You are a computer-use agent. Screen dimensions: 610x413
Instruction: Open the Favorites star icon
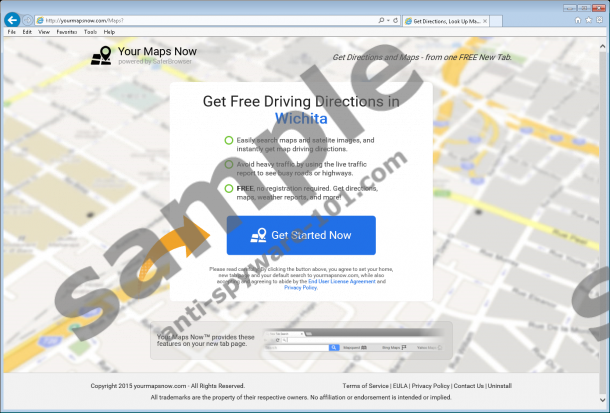586,20
